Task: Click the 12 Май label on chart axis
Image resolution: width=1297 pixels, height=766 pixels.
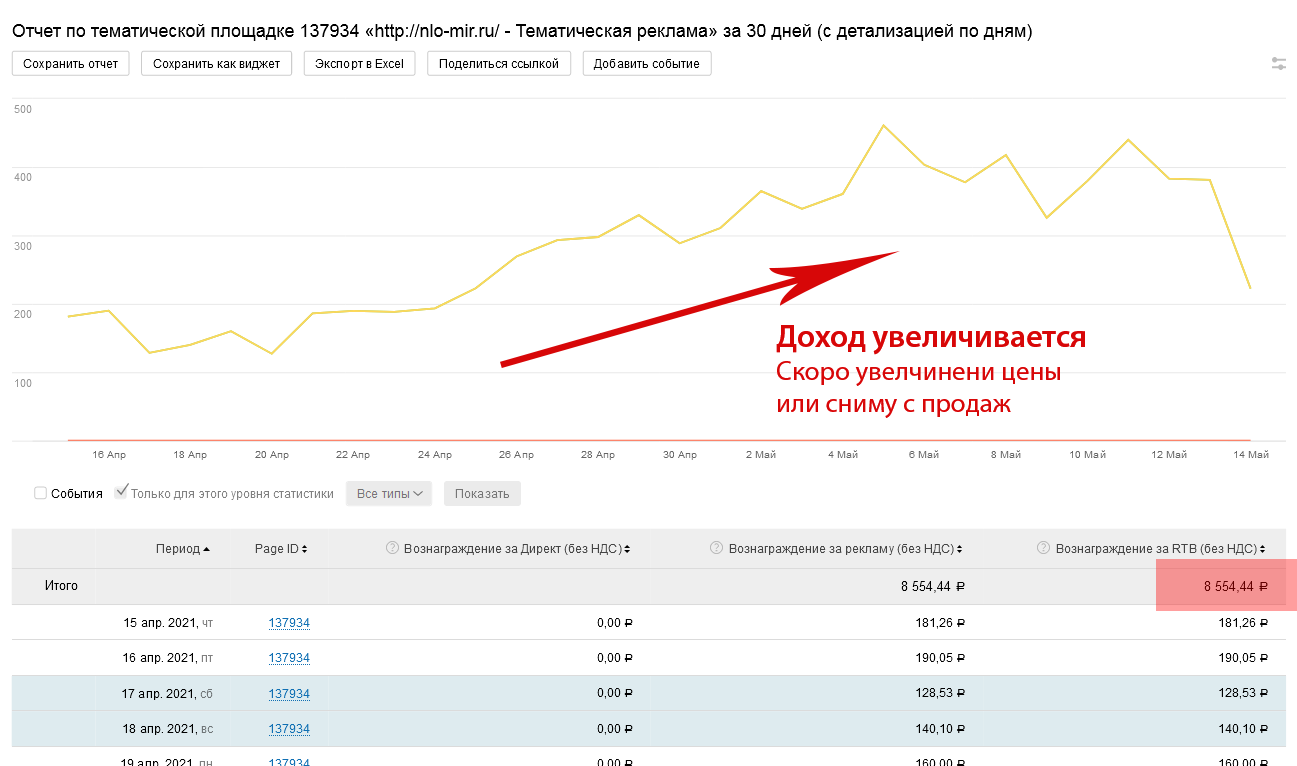Action: point(1169,455)
